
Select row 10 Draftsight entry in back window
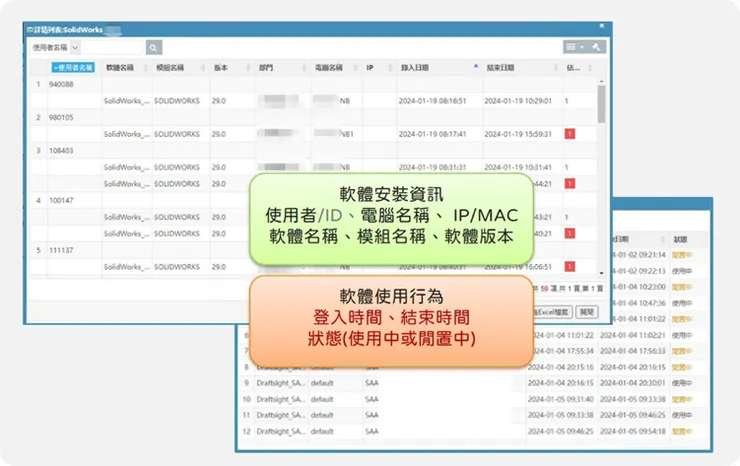point(474,399)
